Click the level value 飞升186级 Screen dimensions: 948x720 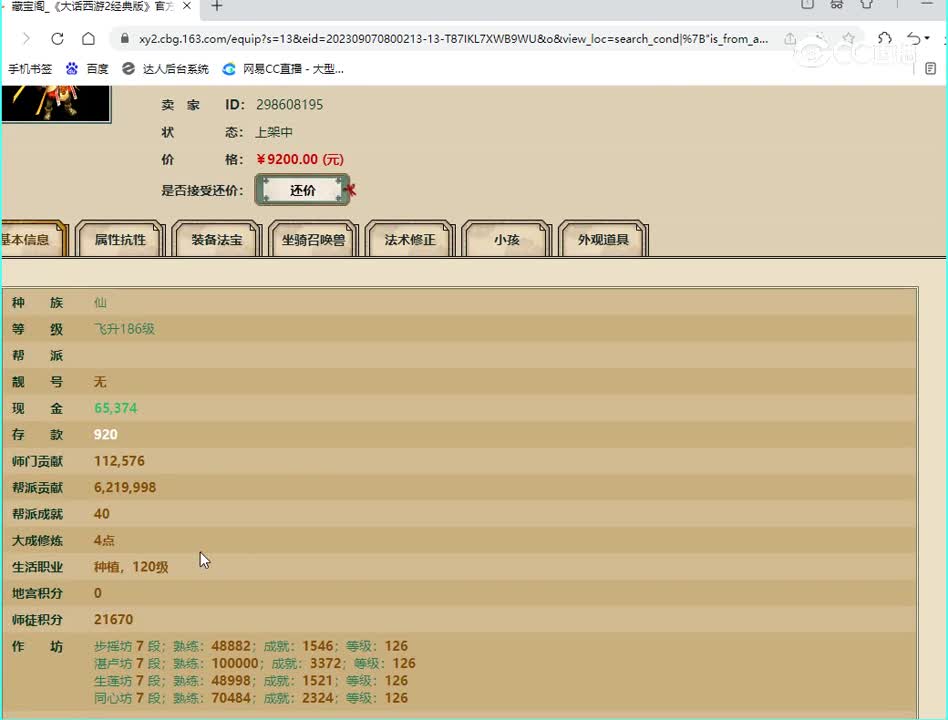pos(125,329)
